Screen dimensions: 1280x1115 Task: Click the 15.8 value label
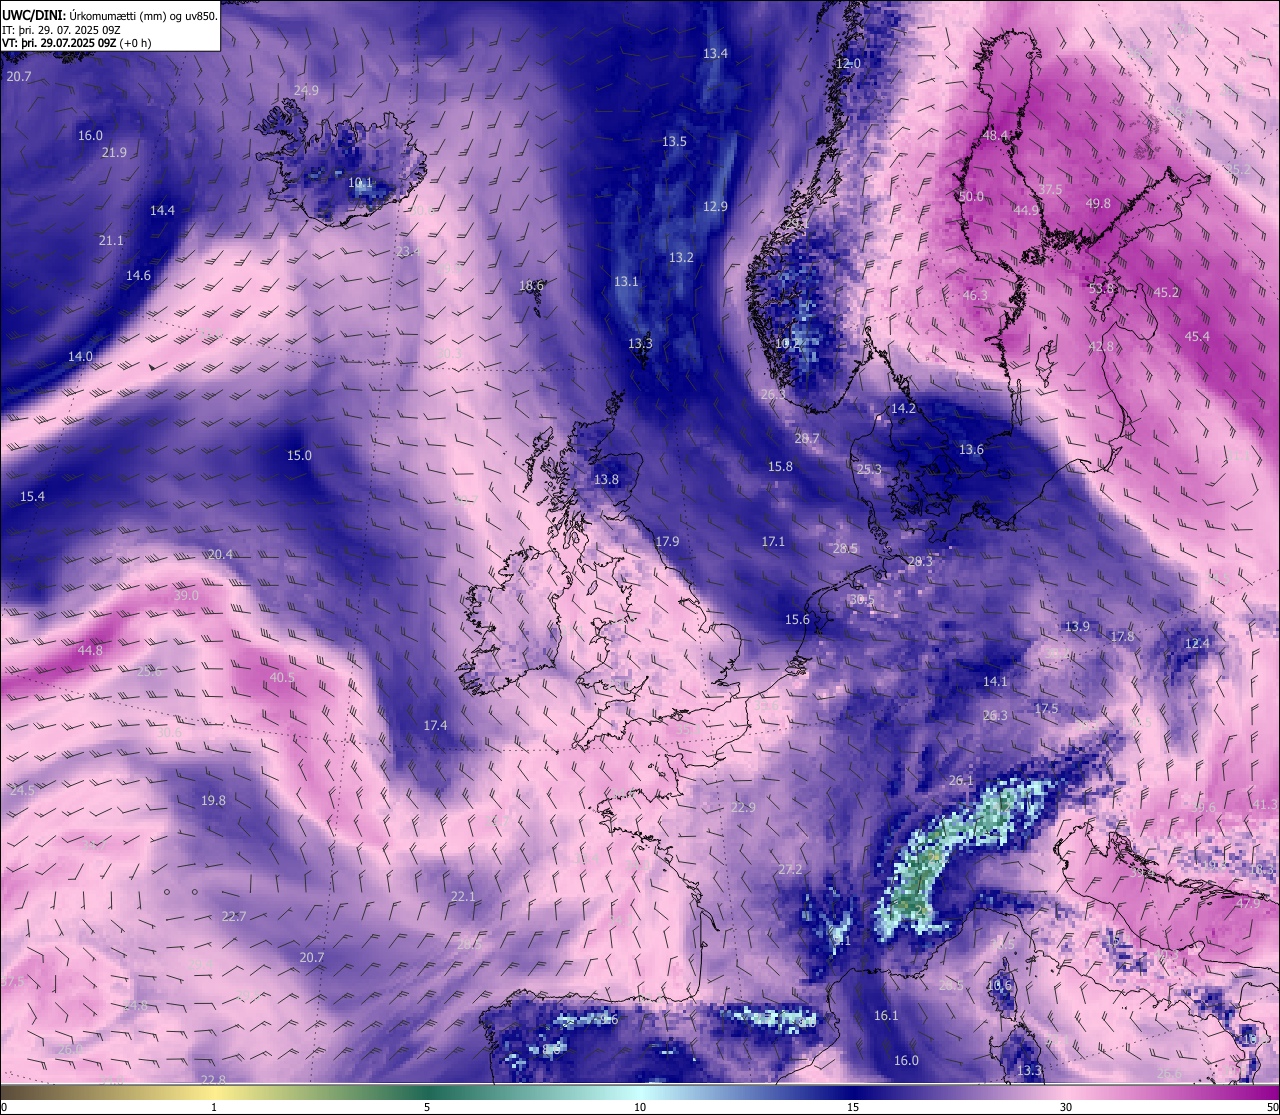point(780,466)
